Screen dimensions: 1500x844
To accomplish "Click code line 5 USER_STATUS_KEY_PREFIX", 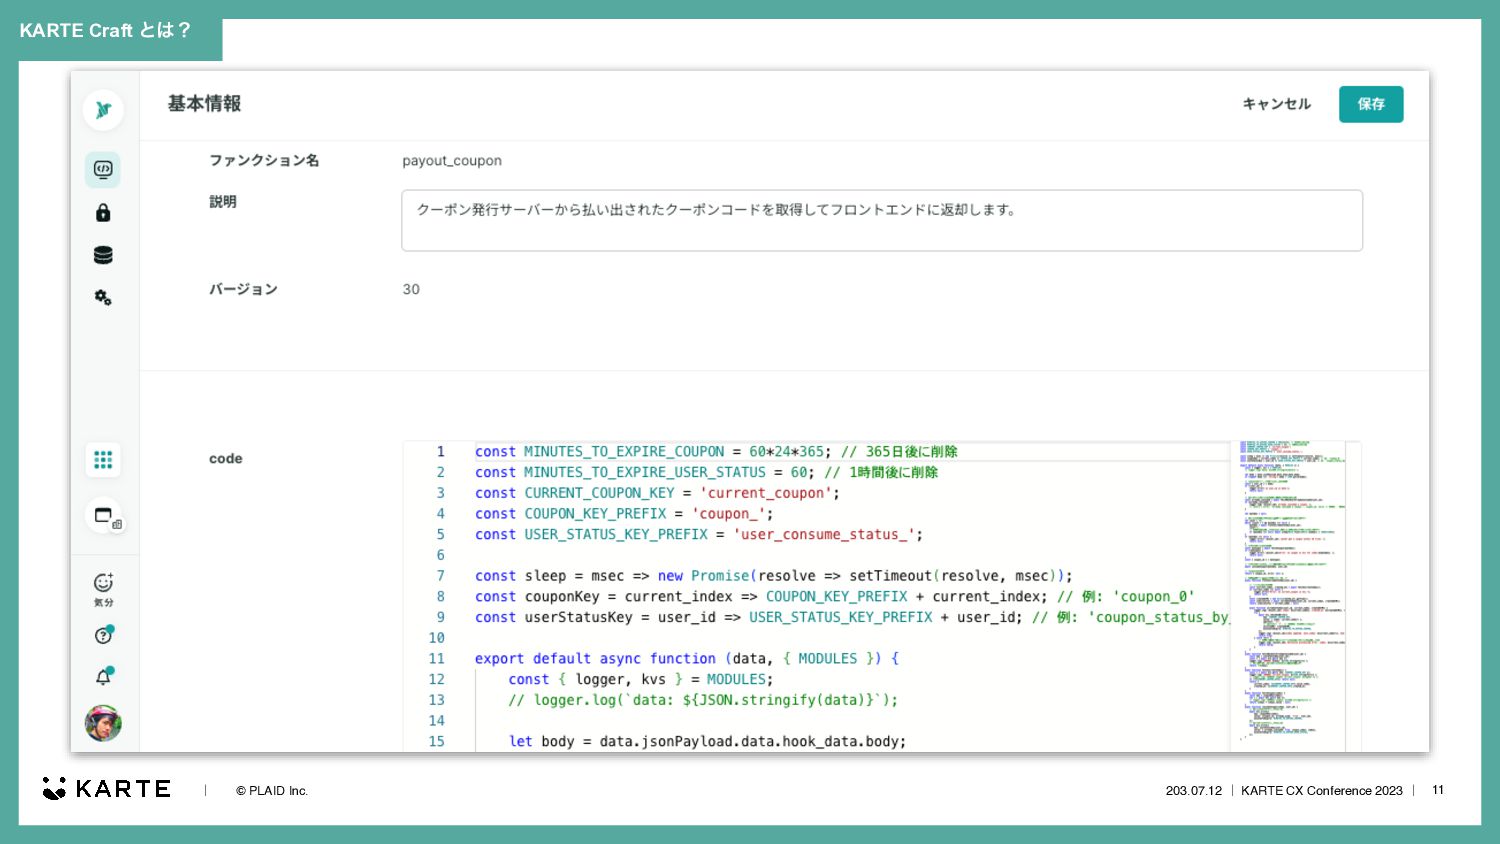I will tap(698, 535).
